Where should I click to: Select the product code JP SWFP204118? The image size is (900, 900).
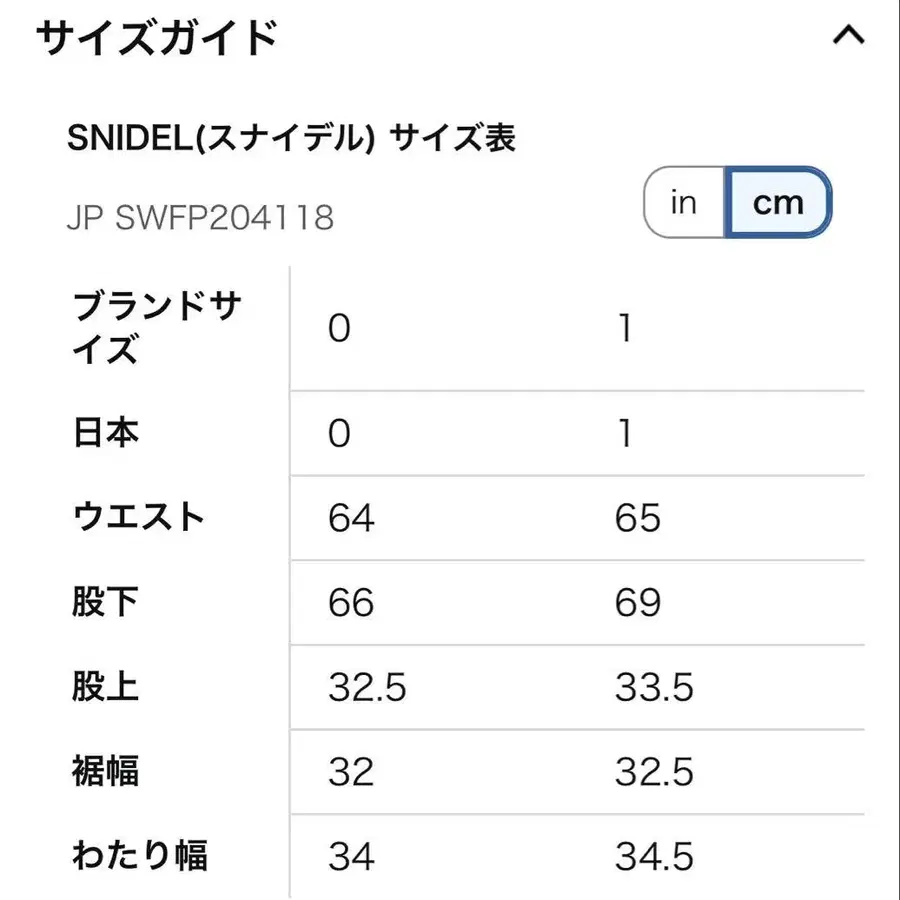[x=200, y=217]
